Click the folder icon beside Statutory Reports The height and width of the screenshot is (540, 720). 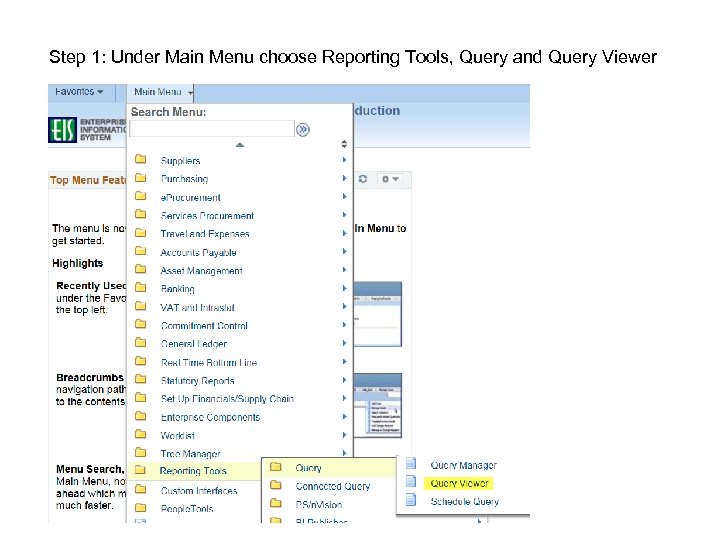pos(141,380)
